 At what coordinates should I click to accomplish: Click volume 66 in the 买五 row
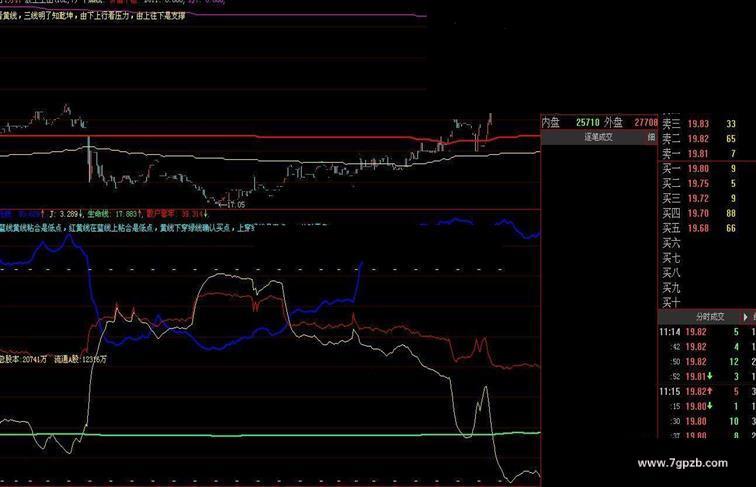coord(731,228)
